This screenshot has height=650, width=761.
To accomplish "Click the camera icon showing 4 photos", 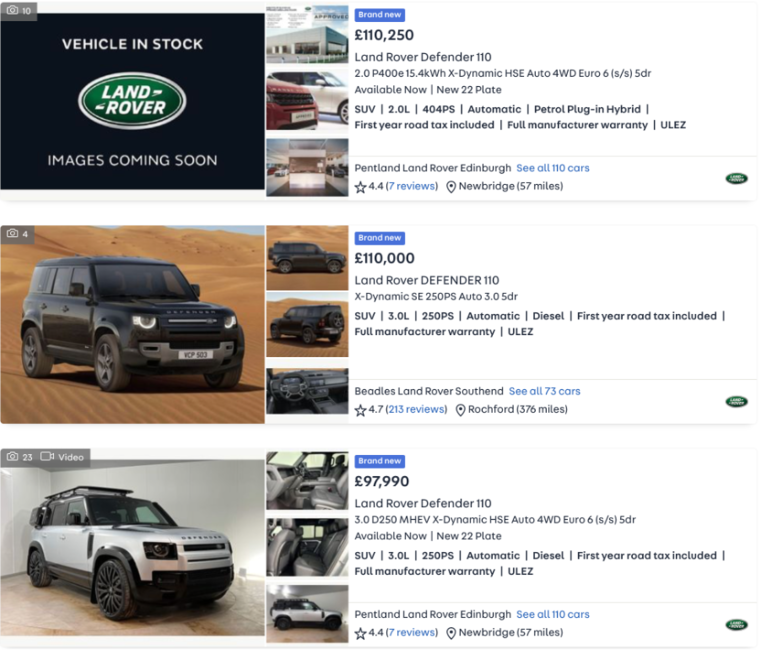I will [x=12, y=233].
